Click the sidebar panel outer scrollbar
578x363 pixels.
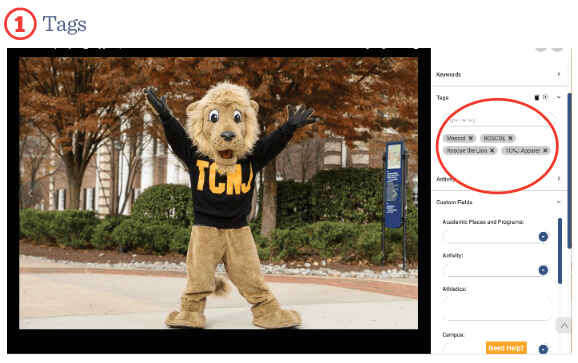[570, 170]
